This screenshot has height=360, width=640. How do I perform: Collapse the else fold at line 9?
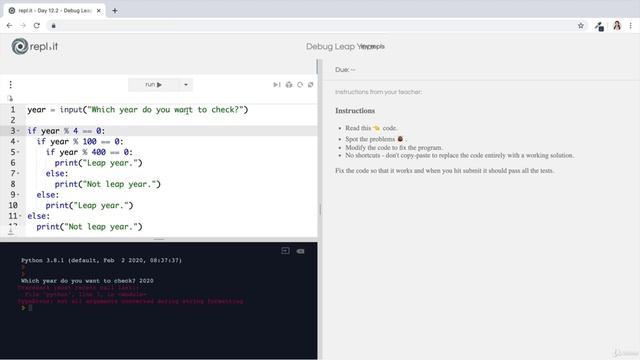coord(18,195)
